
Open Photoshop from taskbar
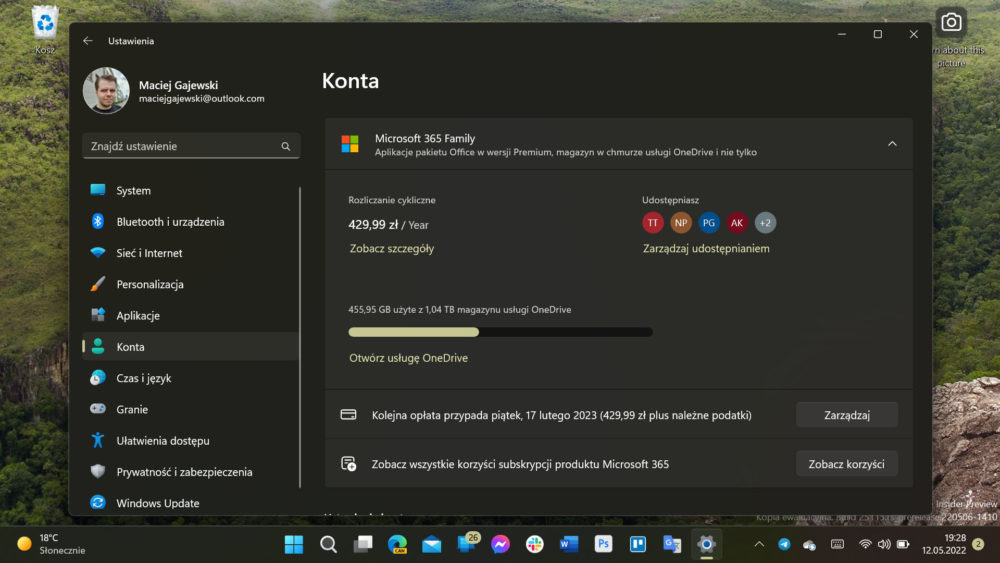coord(603,545)
